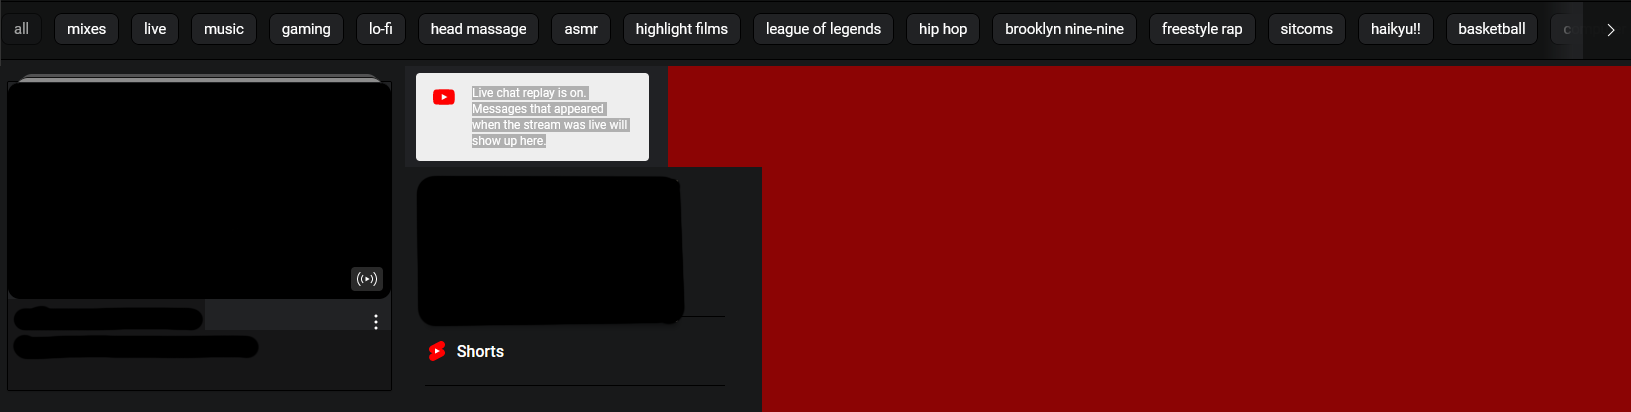Select the "brooklyn nine-nine" chip
Image resolution: width=1631 pixels, height=412 pixels.
pyautogui.click(x=1064, y=29)
